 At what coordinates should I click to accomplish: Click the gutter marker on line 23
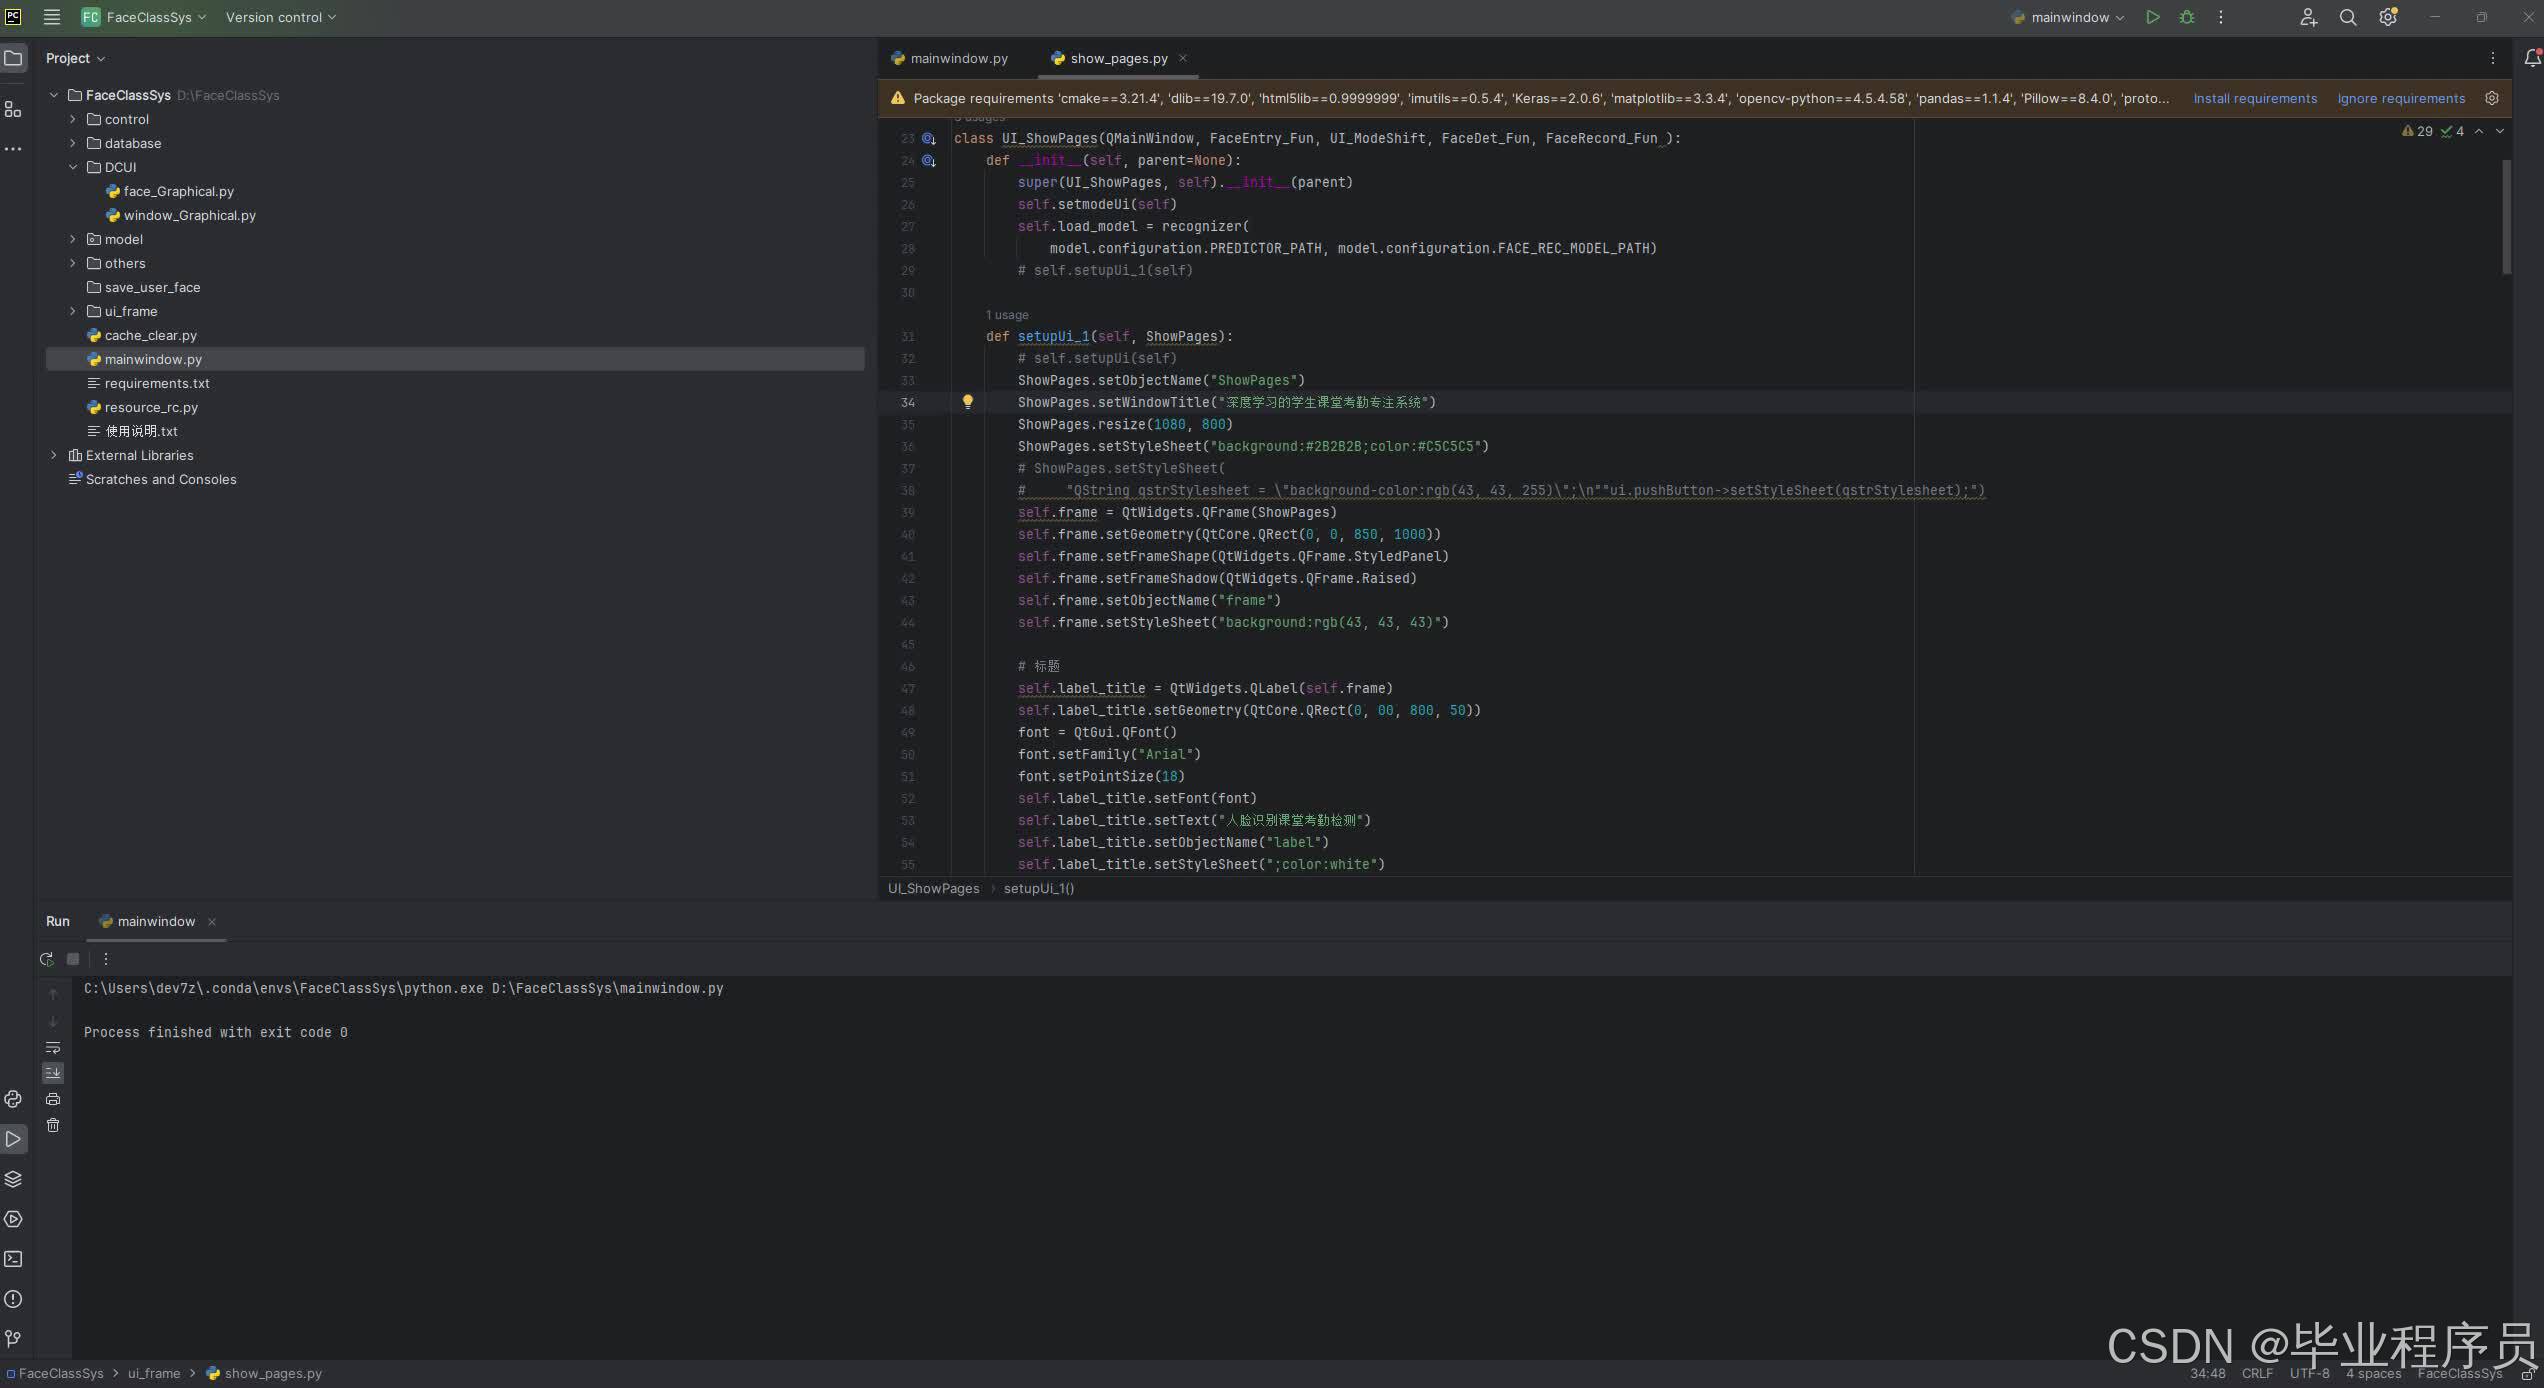929,139
